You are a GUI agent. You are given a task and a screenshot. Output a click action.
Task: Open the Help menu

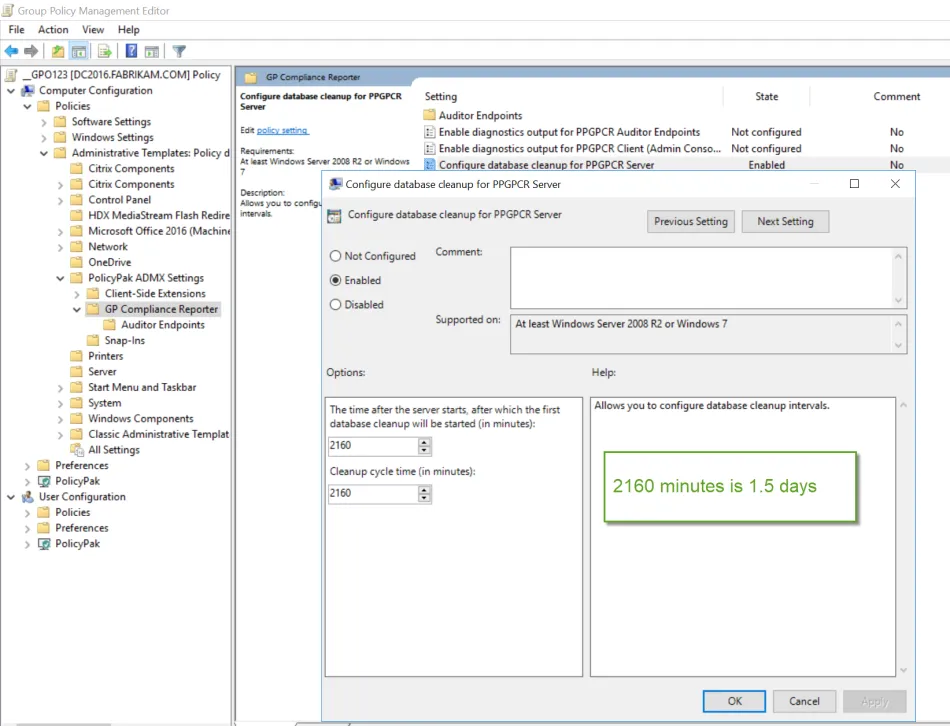click(128, 29)
